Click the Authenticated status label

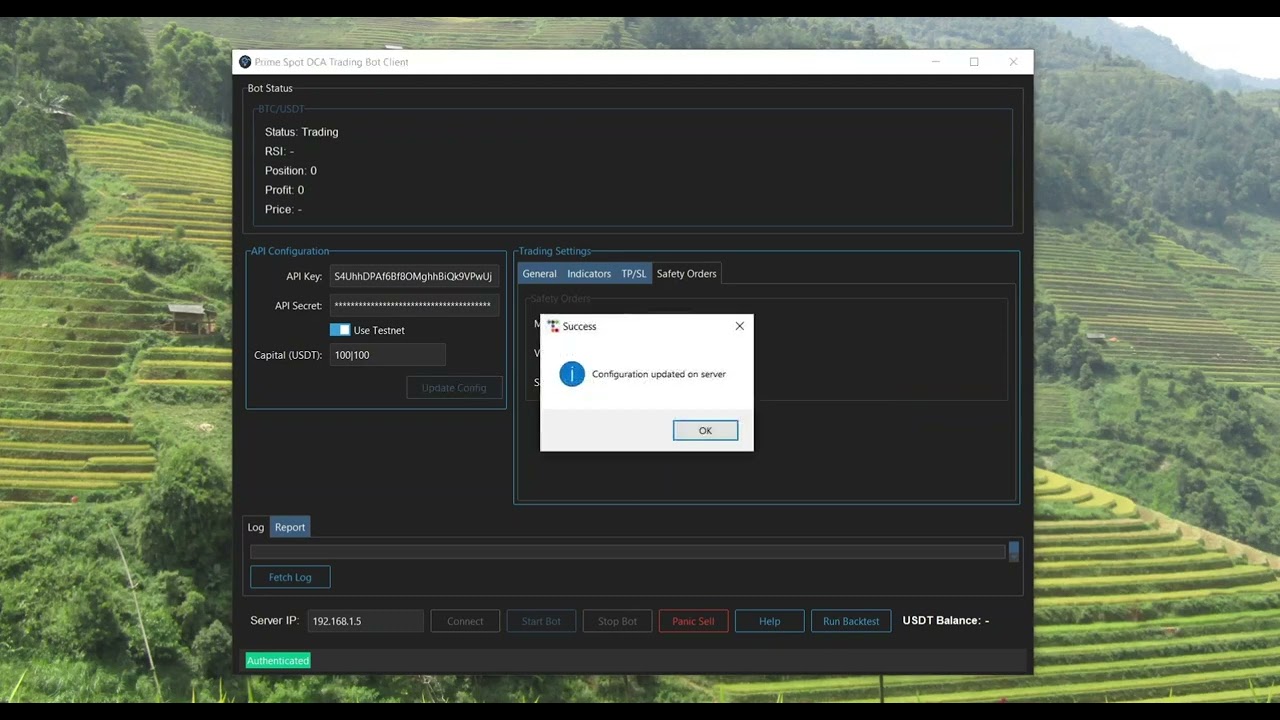[x=278, y=661]
